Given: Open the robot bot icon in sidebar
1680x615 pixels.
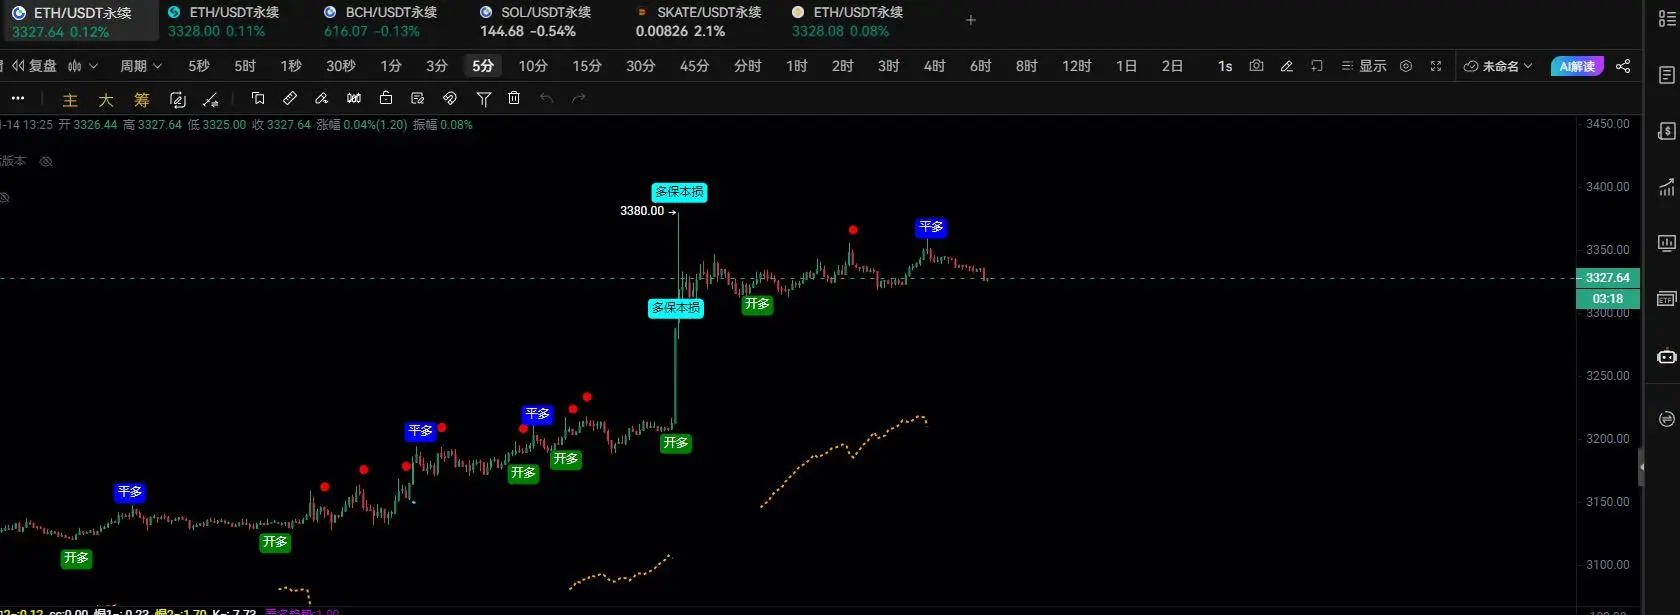Looking at the screenshot, I should pyautogui.click(x=1667, y=357).
